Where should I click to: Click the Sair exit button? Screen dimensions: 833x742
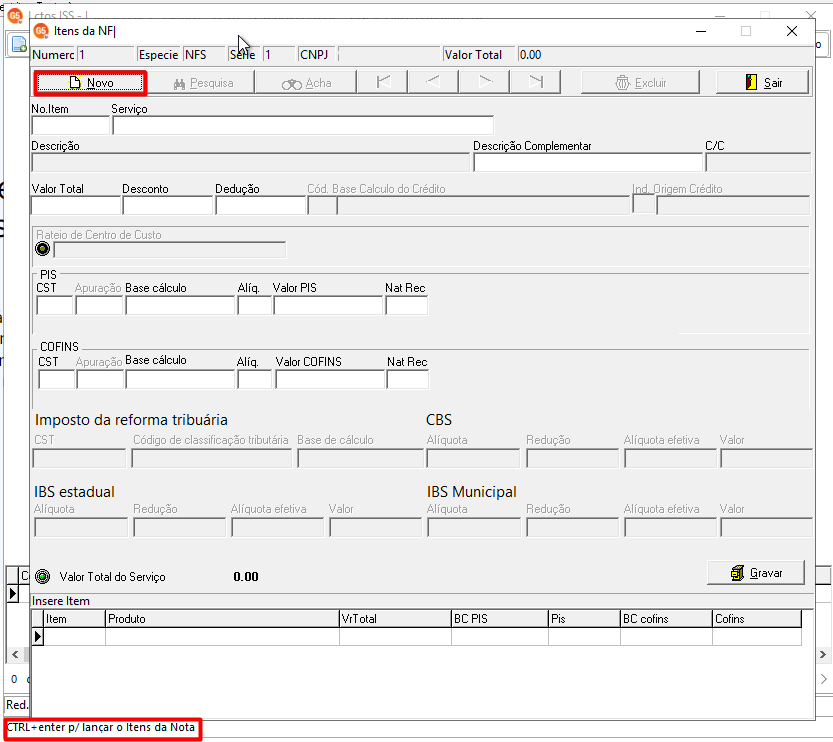tap(763, 83)
